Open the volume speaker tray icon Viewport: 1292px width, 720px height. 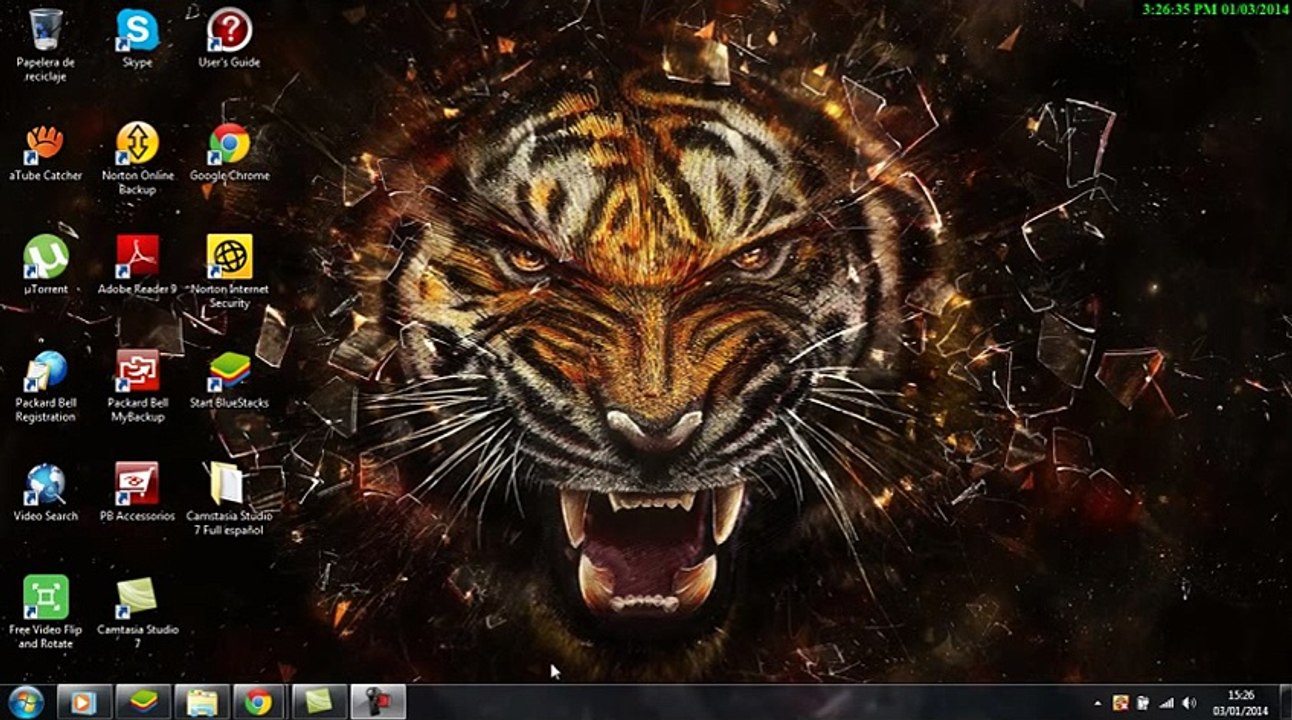pyautogui.click(x=1189, y=703)
